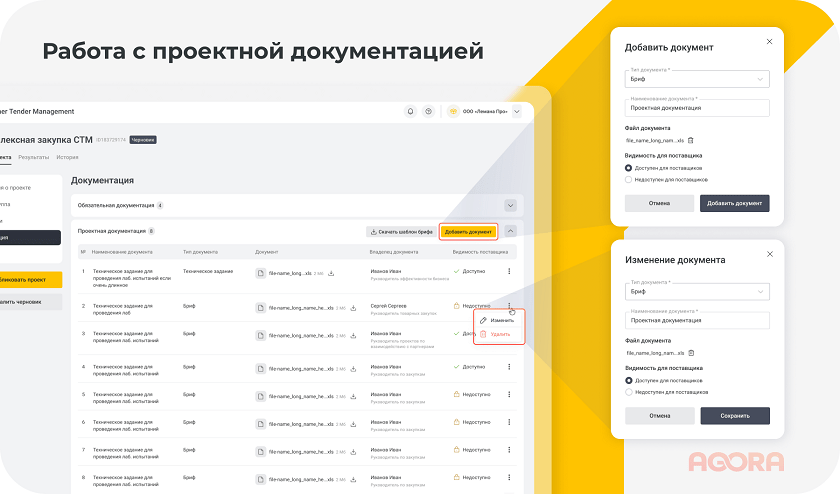840x494 pixels.
Task: Close the Добавить документ dialog
Action: [769, 41]
